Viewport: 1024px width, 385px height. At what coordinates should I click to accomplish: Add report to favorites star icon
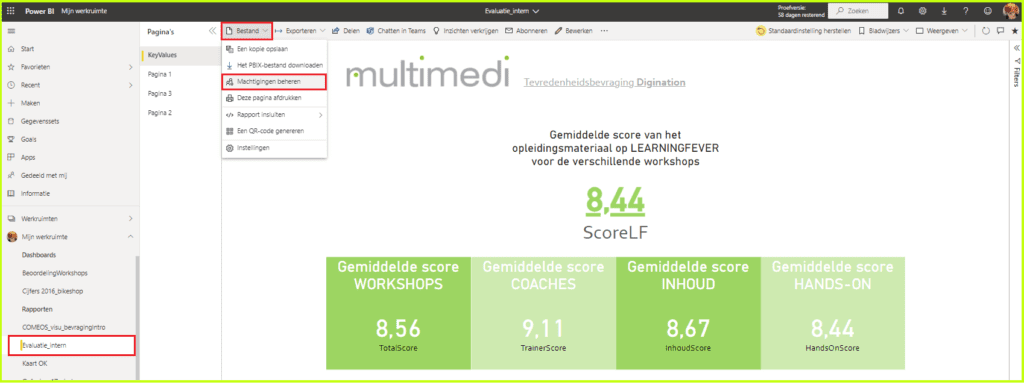[x=1014, y=31]
